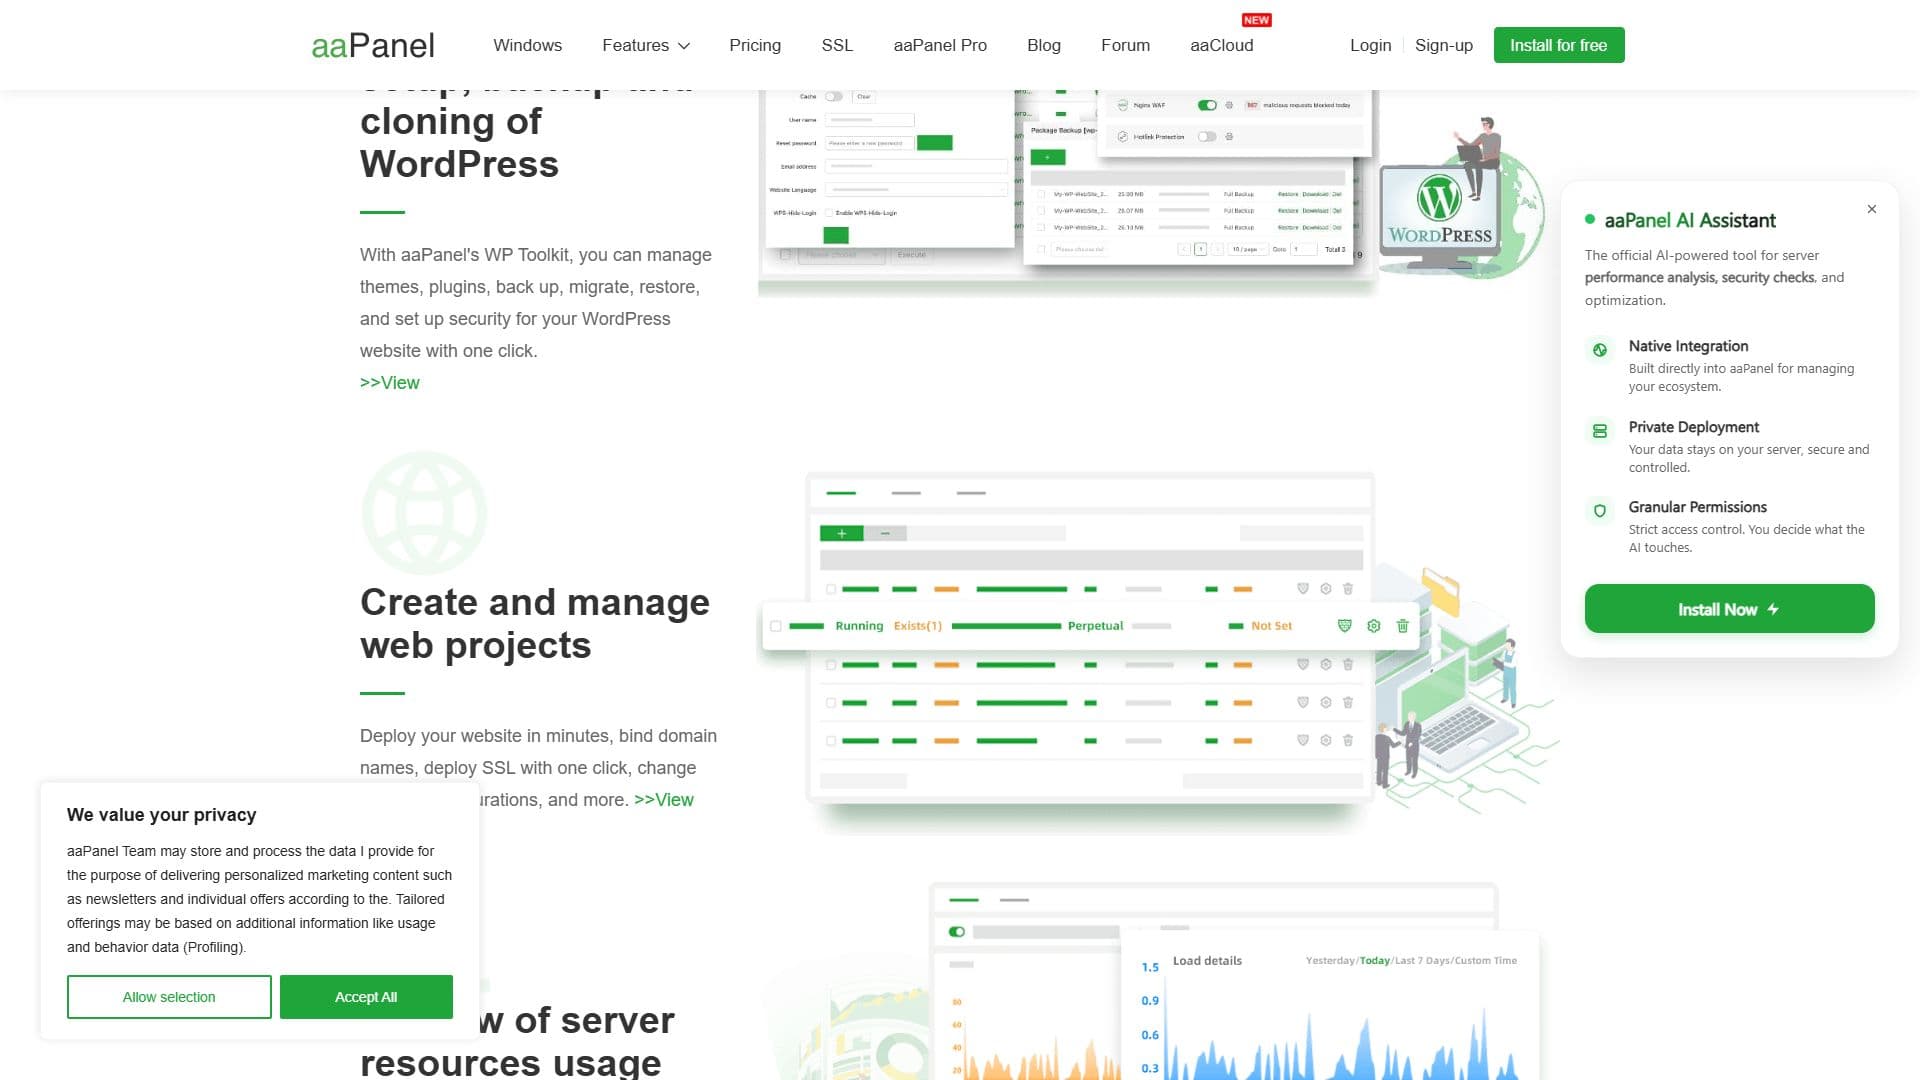
Task: Click the We value your privacy heading
Action: [x=162, y=815]
